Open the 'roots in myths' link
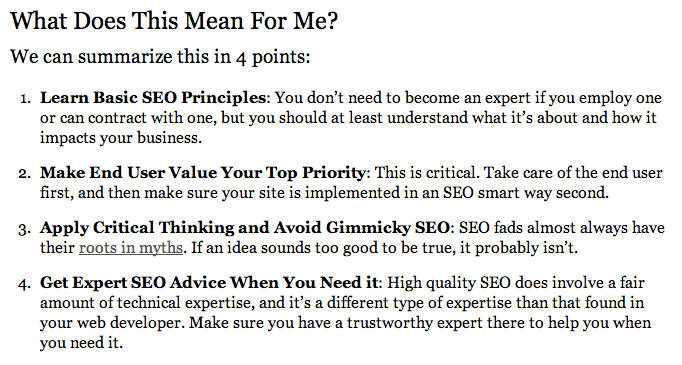The height and width of the screenshot is (365, 682). [x=131, y=248]
